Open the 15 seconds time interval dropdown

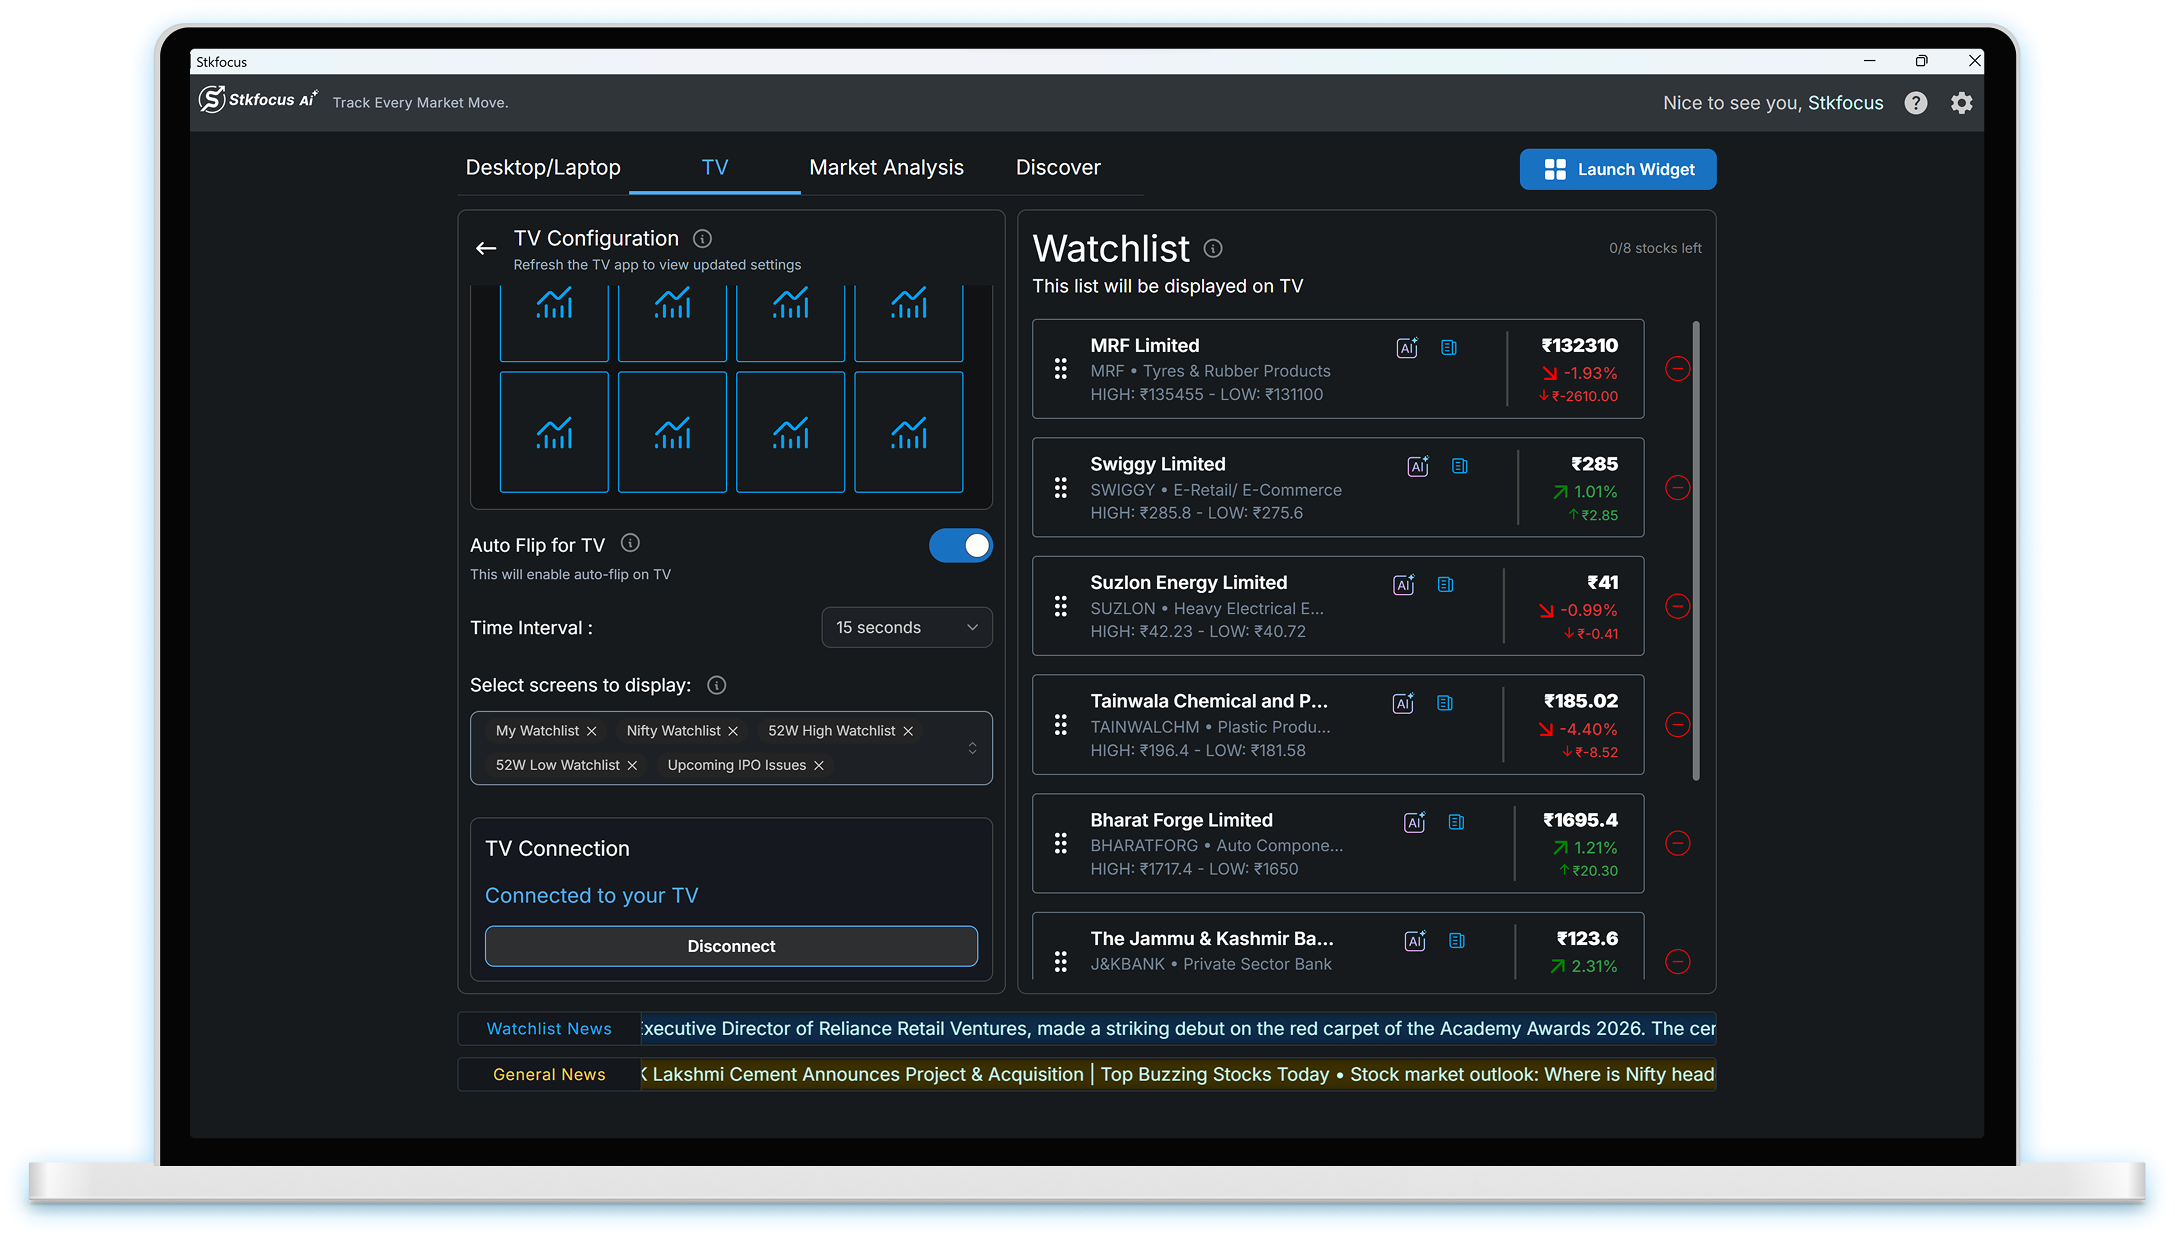pyautogui.click(x=906, y=628)
